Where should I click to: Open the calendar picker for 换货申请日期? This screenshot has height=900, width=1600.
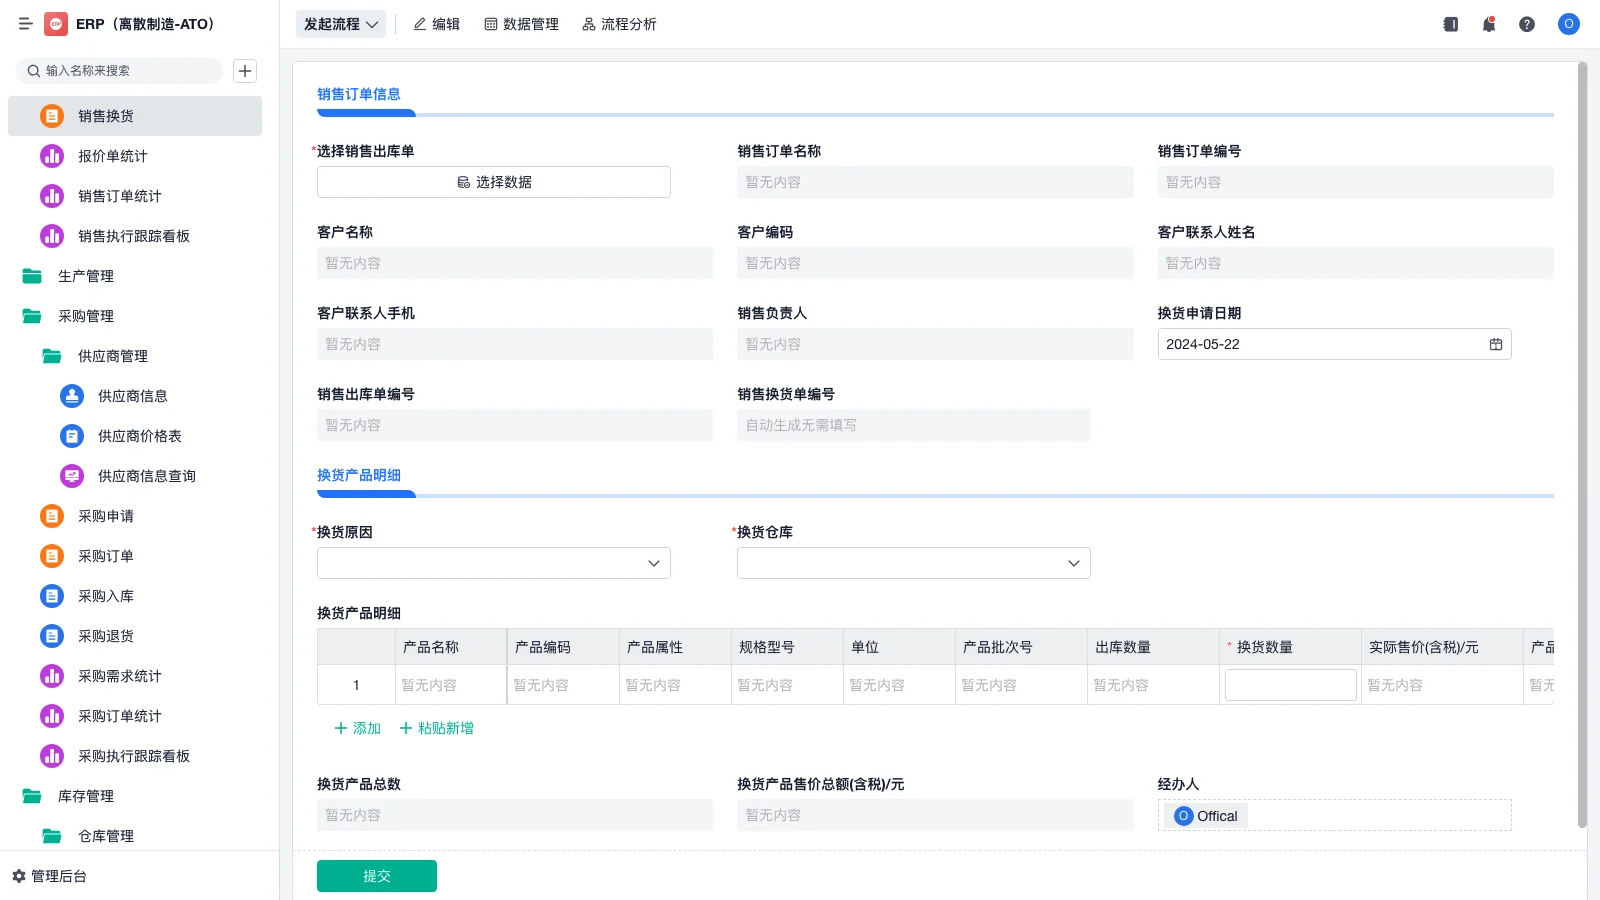click(1495, 344)
